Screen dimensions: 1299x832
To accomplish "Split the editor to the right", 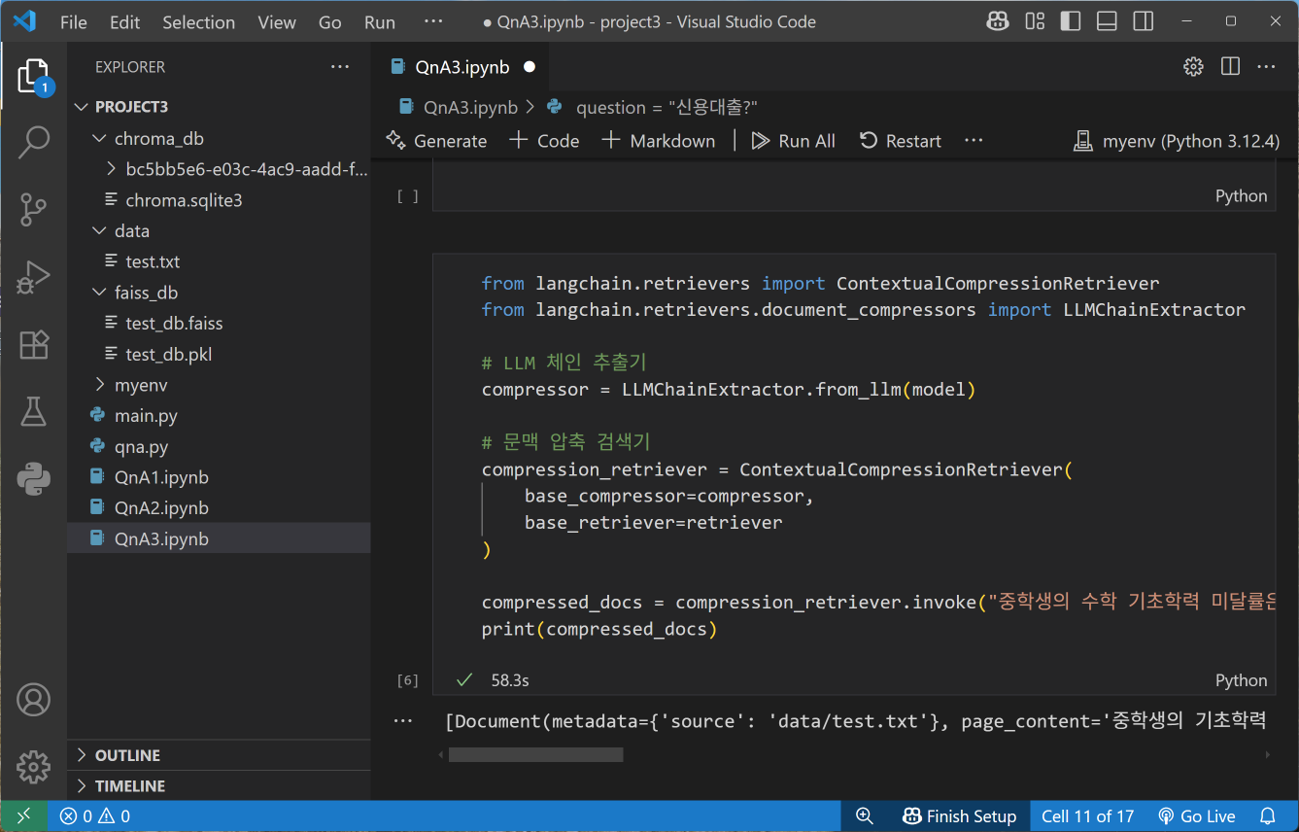I will [x=1230, y=67].
